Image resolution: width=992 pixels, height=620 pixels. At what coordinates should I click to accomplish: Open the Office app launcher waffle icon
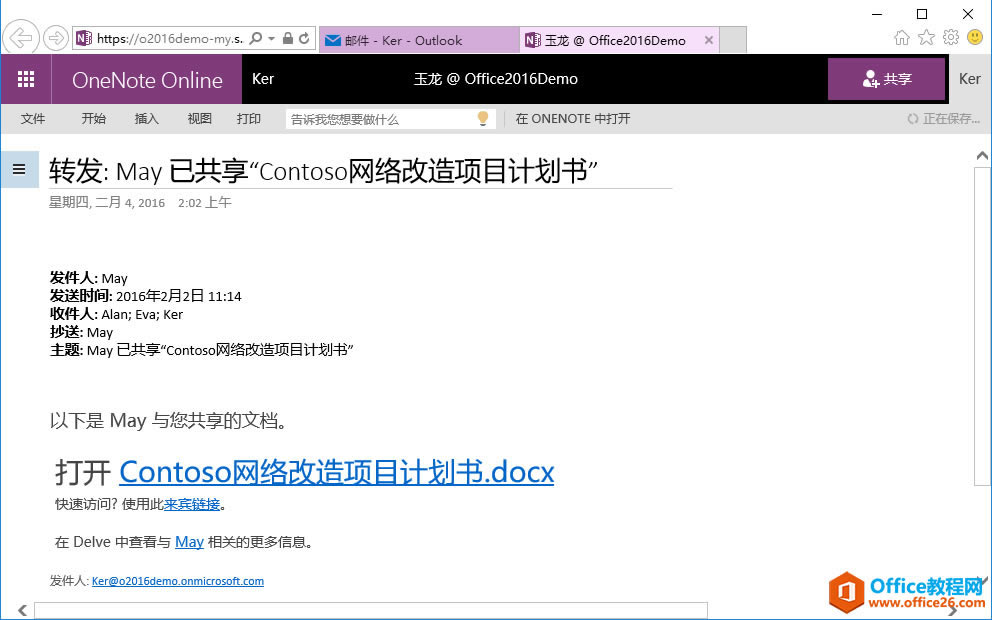point(26,79)
